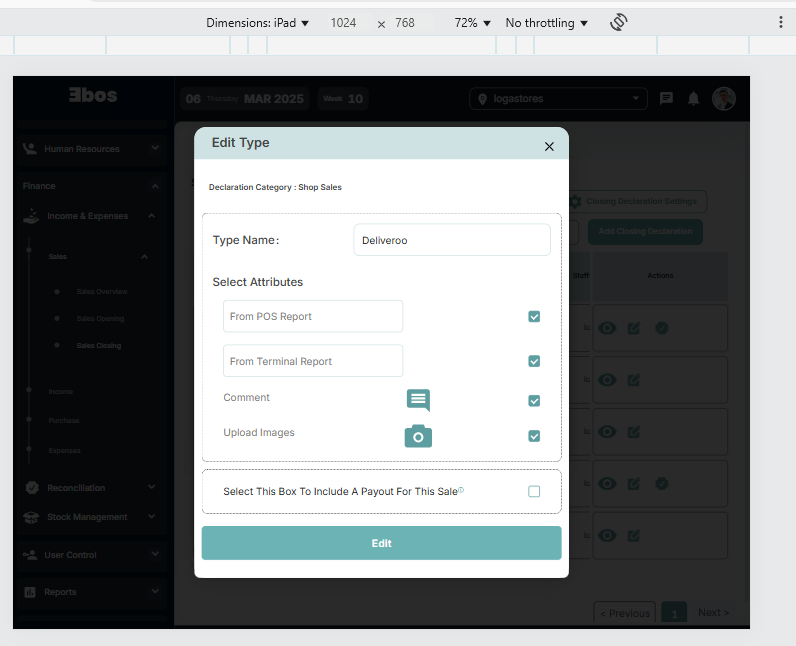The width and height of the screenshot is (796, 646).
Task: Click the rotate device icon
Action: (x=618, y=22)
